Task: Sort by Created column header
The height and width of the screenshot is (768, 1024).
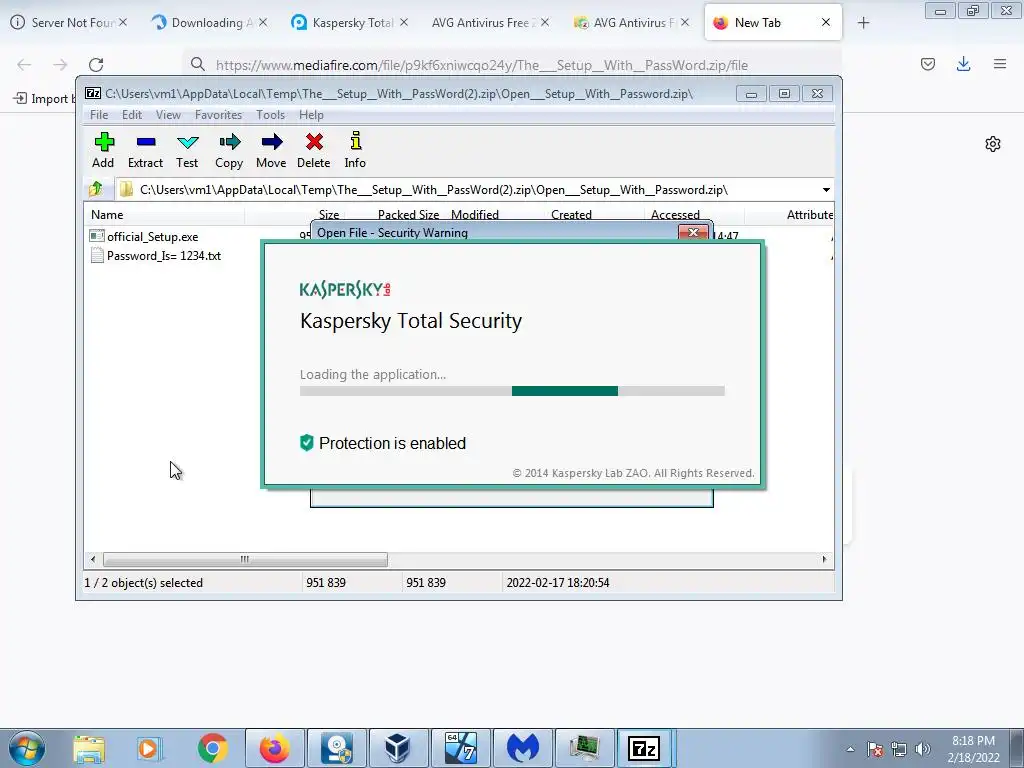Action: coord(571,215)
